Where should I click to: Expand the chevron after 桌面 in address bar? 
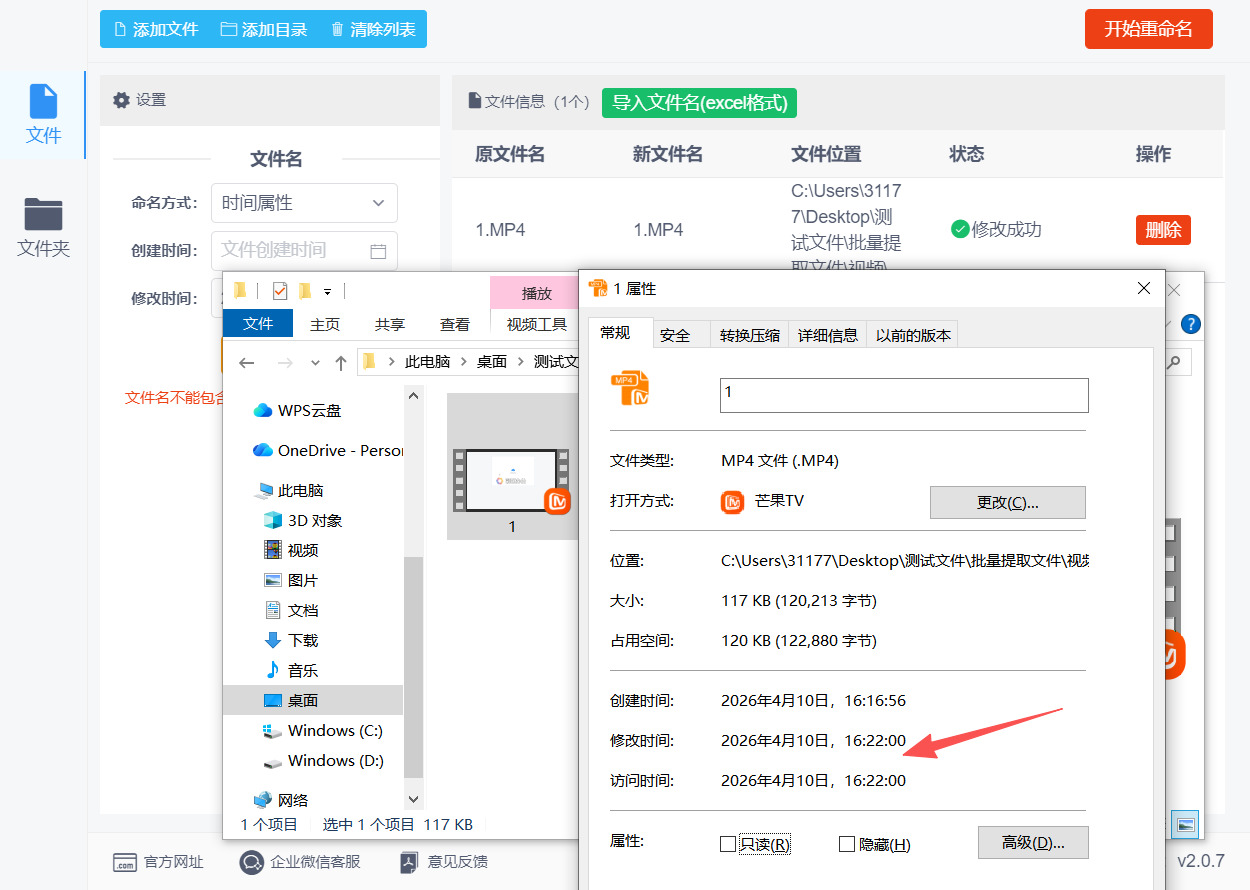coord(520,362)
